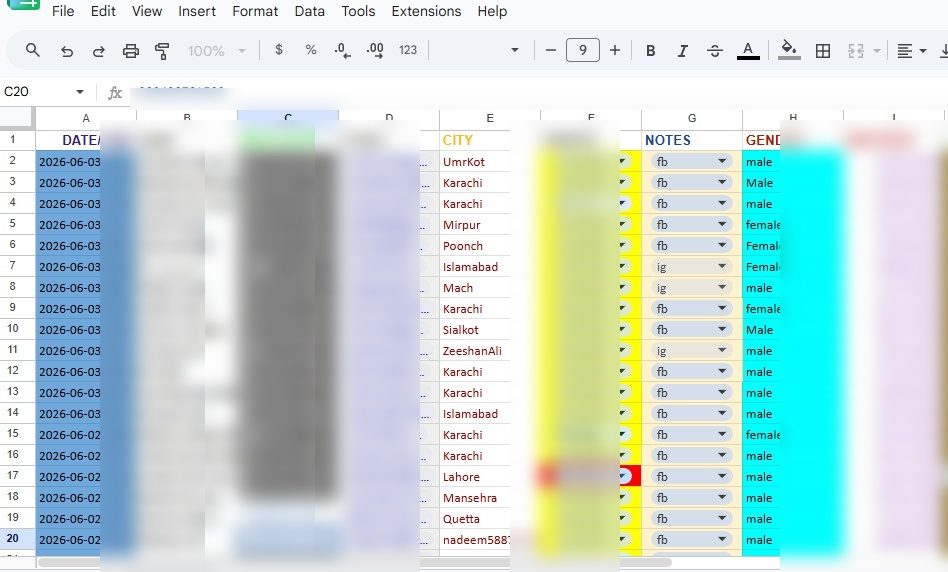The width and height of the screenshot is (948, 572).
Task: Click the select-all corner box
Action: coord(17,118)
